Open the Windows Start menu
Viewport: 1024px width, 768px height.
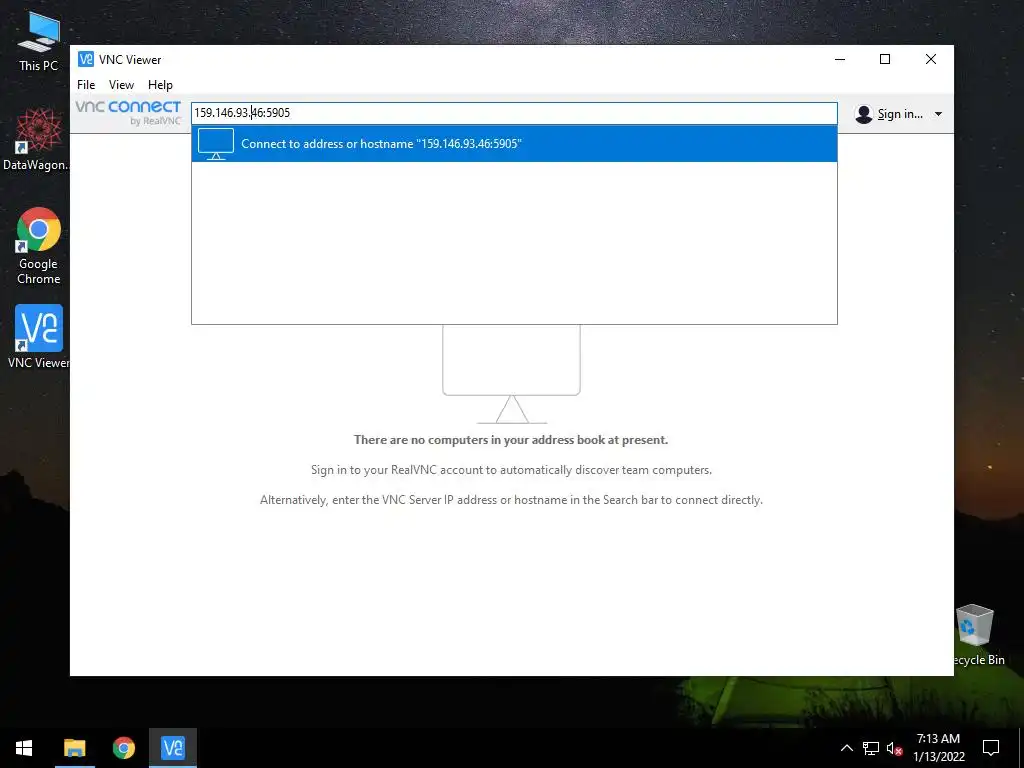coord(24,748)
